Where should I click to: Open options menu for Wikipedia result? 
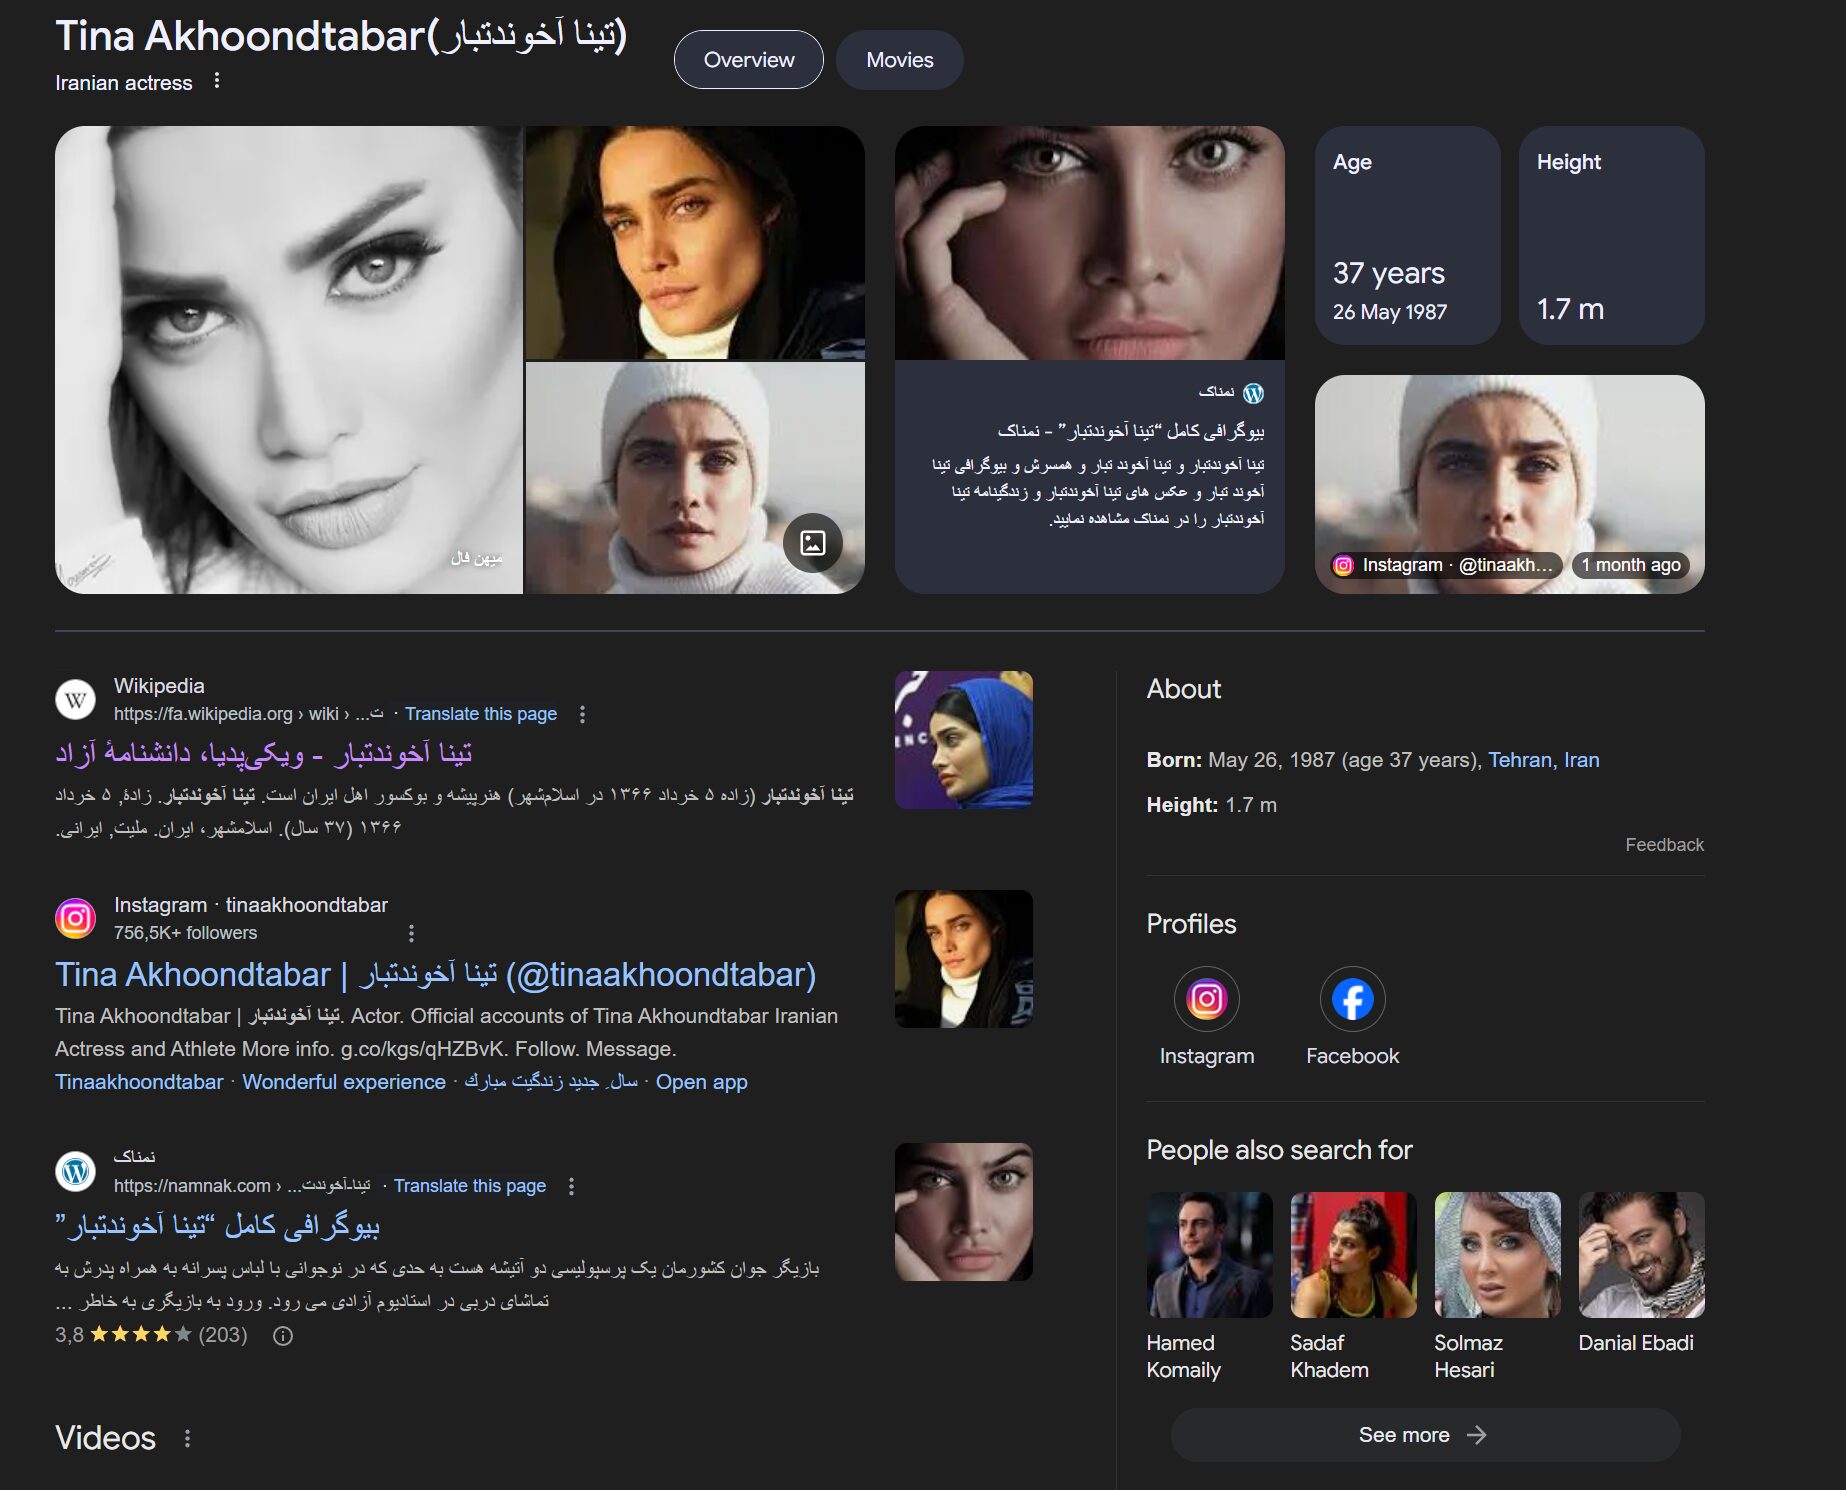tap(582, 714)
